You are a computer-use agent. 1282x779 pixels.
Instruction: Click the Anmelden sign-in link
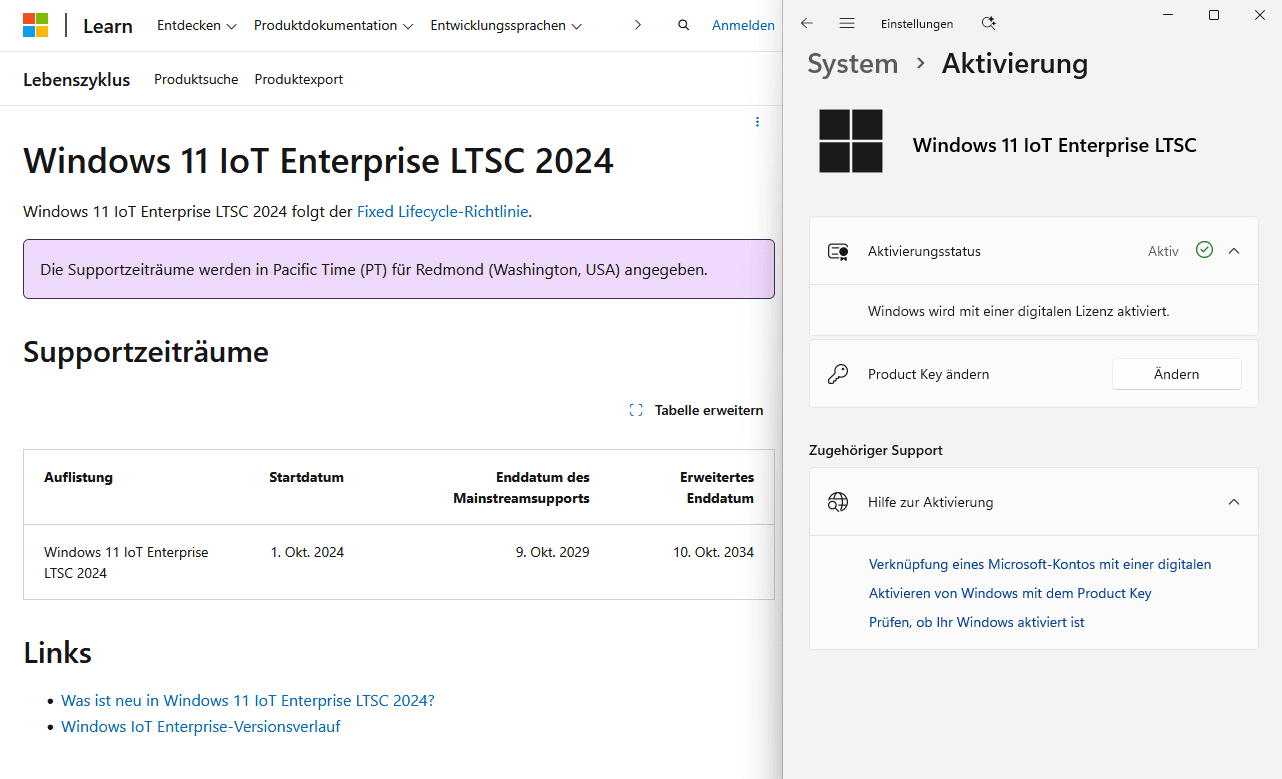click(x=743, y=25)
